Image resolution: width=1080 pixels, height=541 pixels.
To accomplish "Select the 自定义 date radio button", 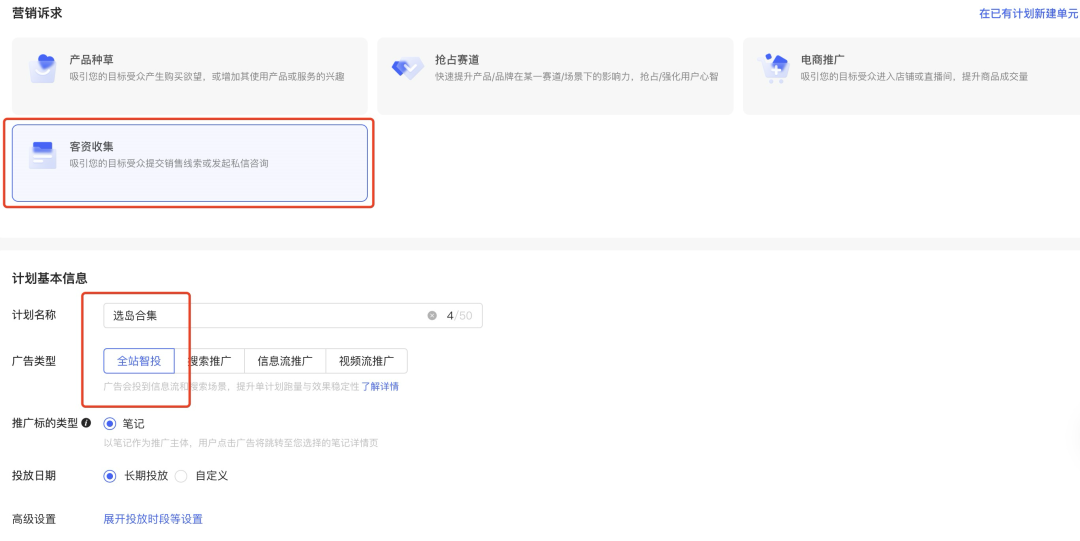I will click(181, 476).
